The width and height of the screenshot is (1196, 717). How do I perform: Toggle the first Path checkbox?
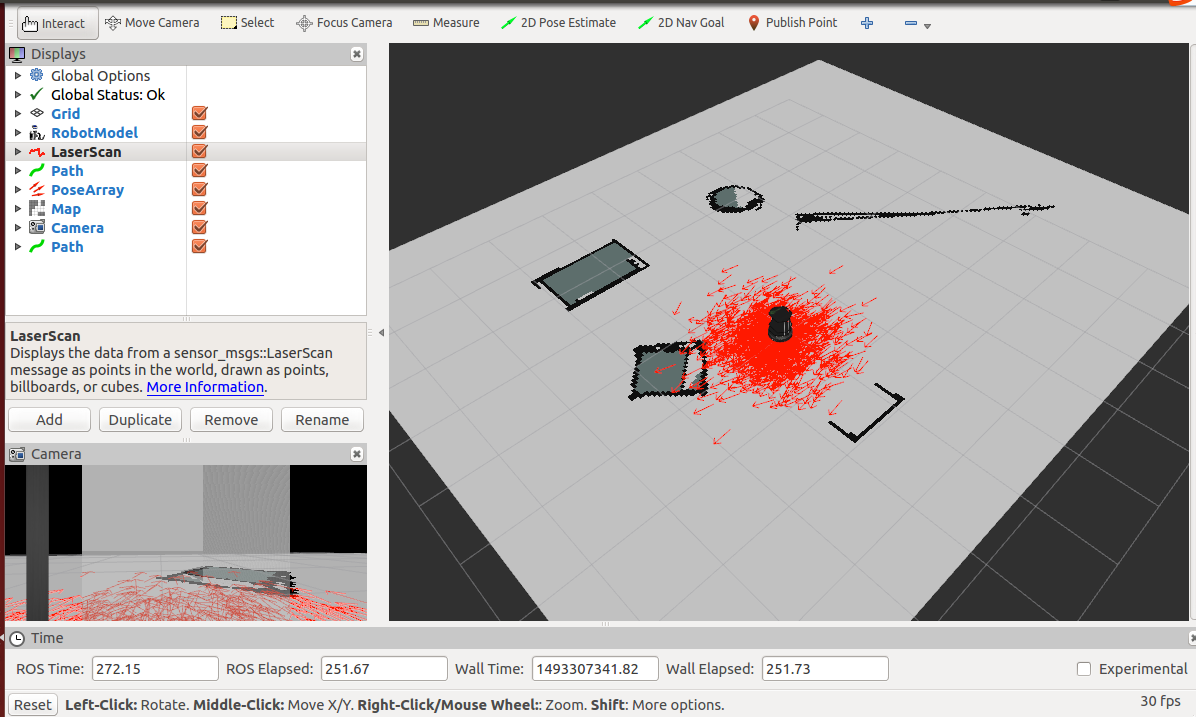[200, 170]
